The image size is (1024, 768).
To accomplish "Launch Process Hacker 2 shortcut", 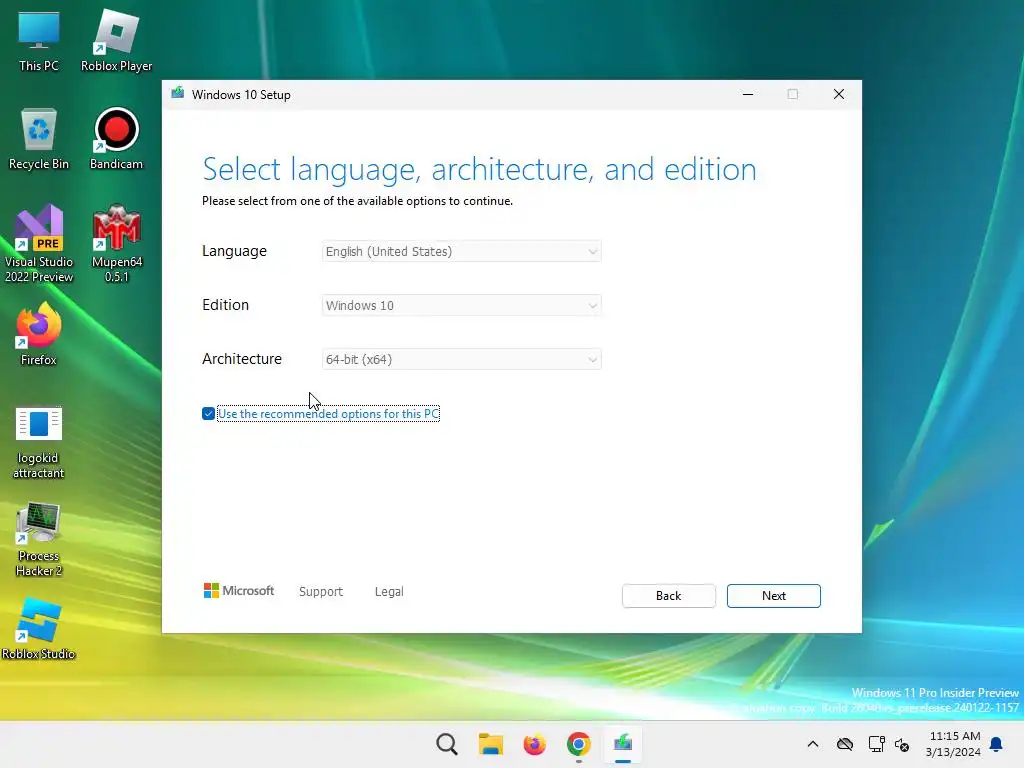I will (39, 539).
